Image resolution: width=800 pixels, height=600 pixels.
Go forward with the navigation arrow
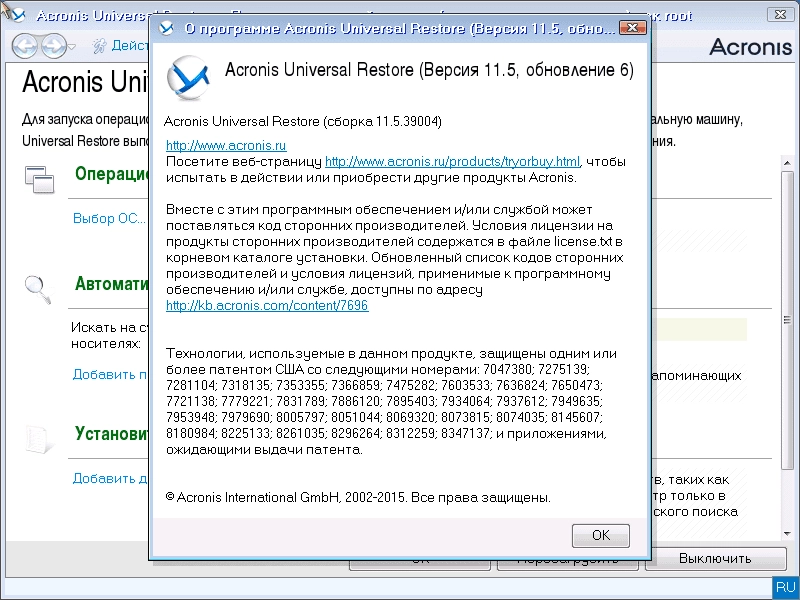point(54,46)
